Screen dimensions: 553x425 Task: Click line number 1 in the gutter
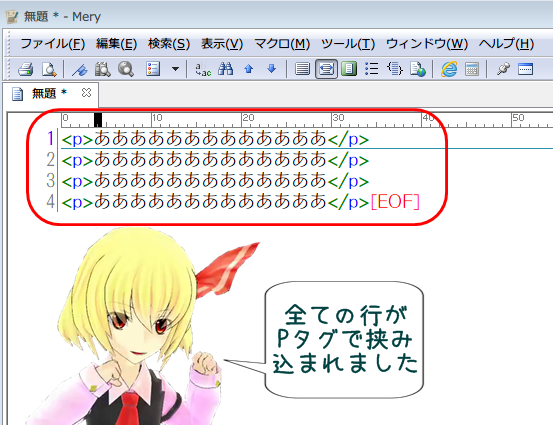50,138
